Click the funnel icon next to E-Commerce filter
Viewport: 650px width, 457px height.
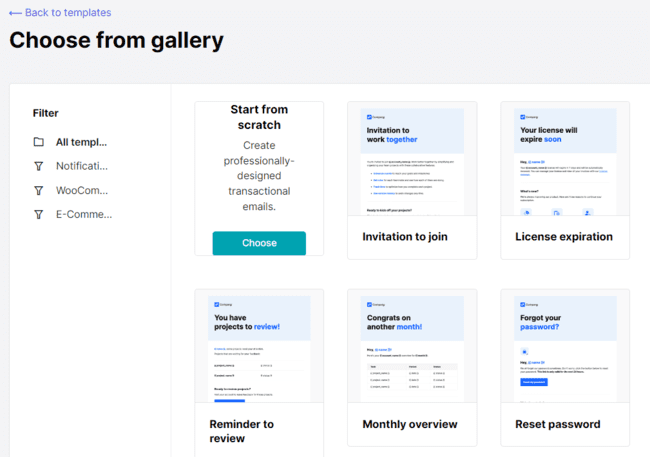[x=38, y=214]
